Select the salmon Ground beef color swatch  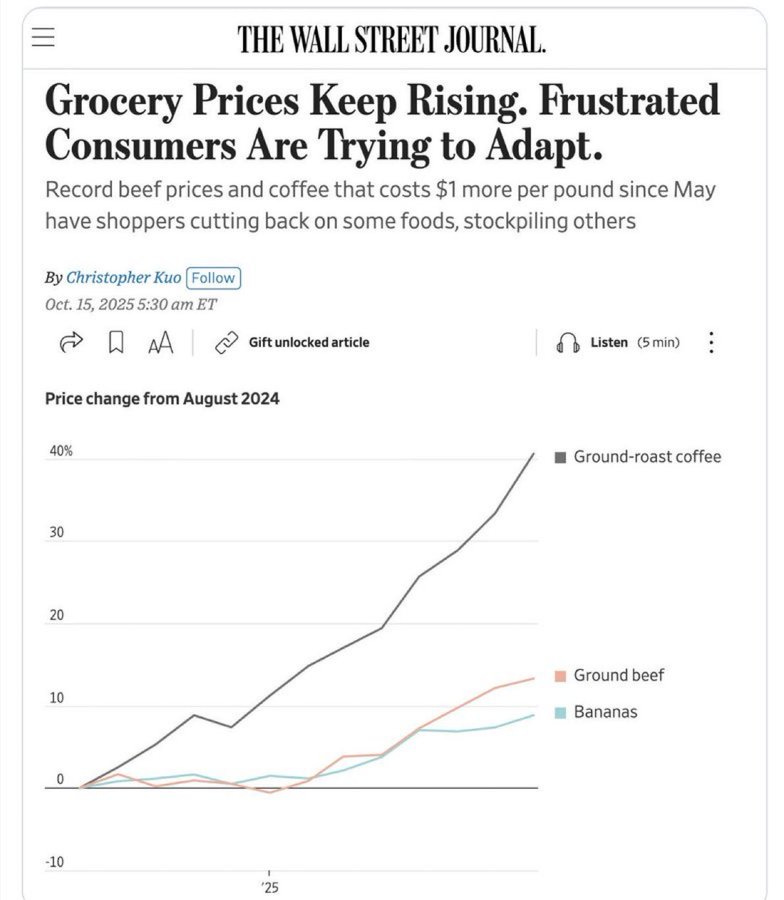(560, 675)
